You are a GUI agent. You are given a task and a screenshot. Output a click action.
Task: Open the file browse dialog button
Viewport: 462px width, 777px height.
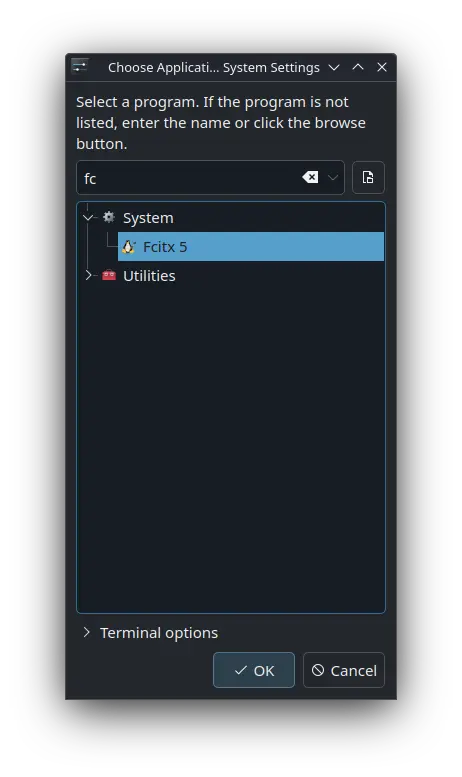368,177
